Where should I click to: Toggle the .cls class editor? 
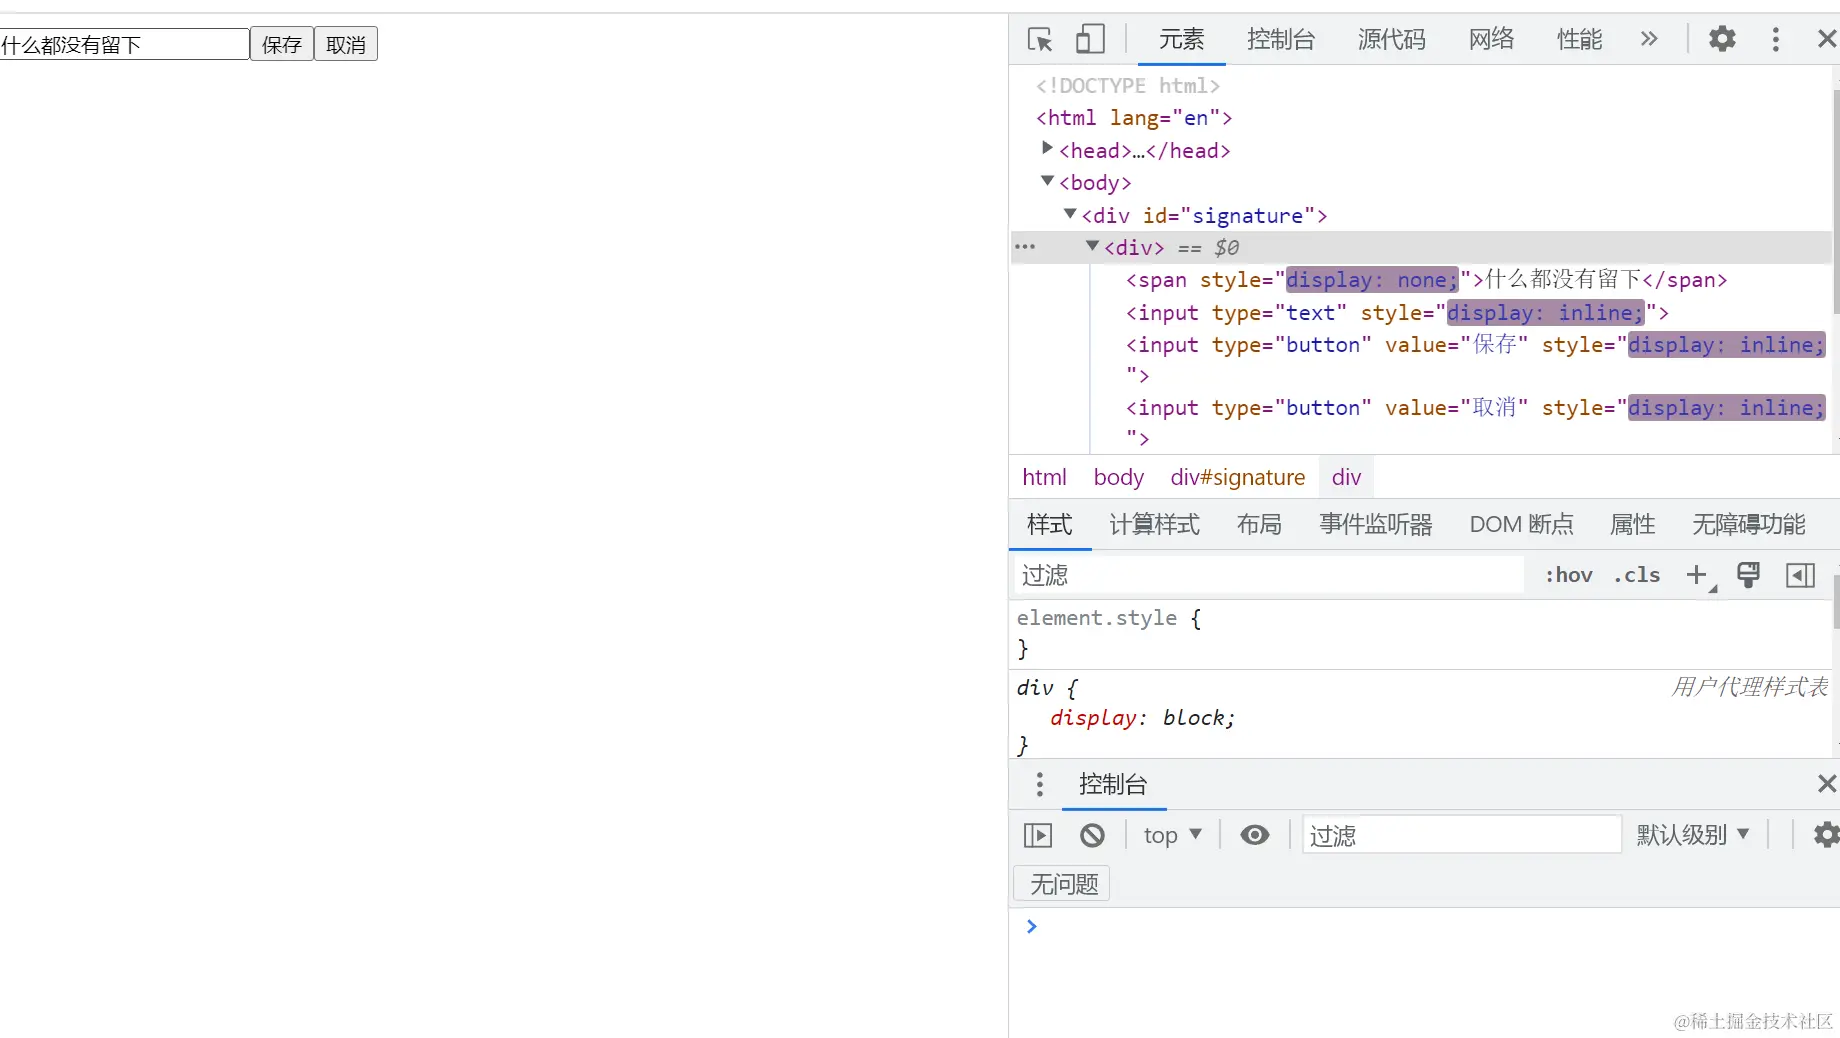1637,575
